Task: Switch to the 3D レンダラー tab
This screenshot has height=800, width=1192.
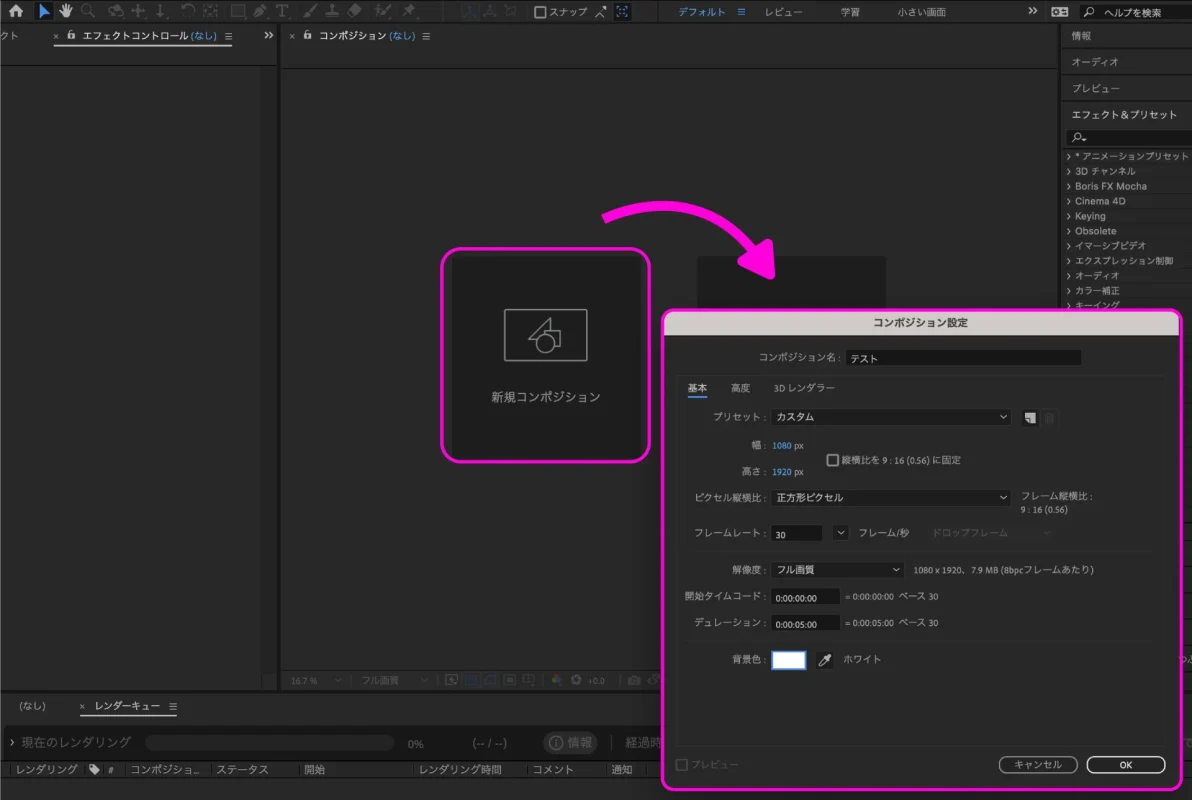Action: [804, 389]
